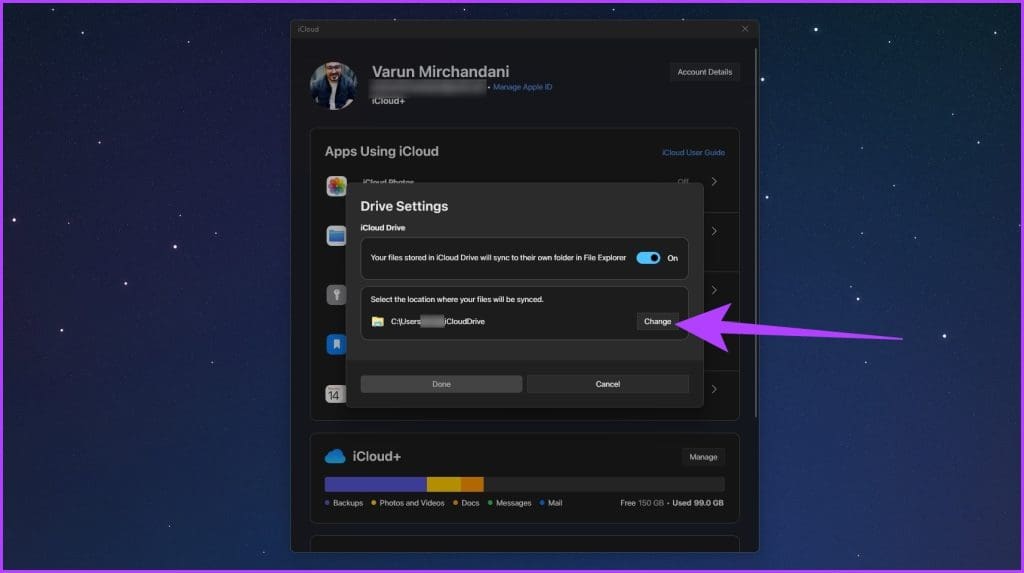Expand the Passwords row chevron
1024x573 pixels.
[714, 289]
